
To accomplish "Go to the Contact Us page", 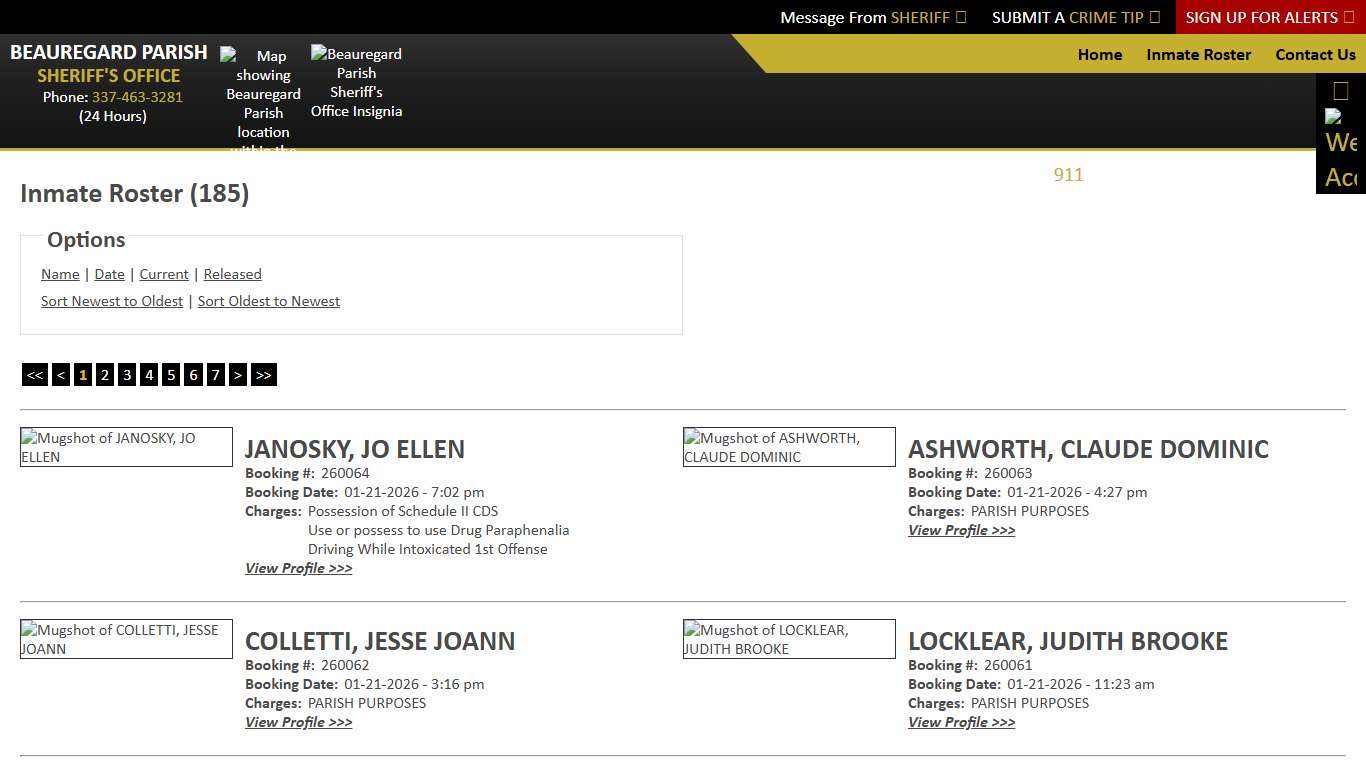I will click(x=1315, y=55).
